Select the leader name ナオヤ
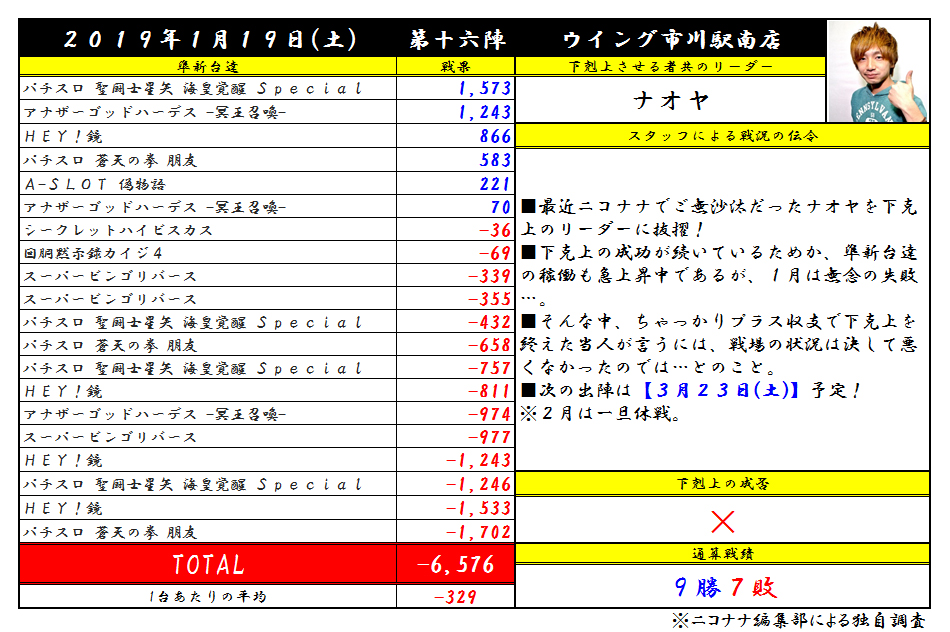 click(x=671, y=100)
